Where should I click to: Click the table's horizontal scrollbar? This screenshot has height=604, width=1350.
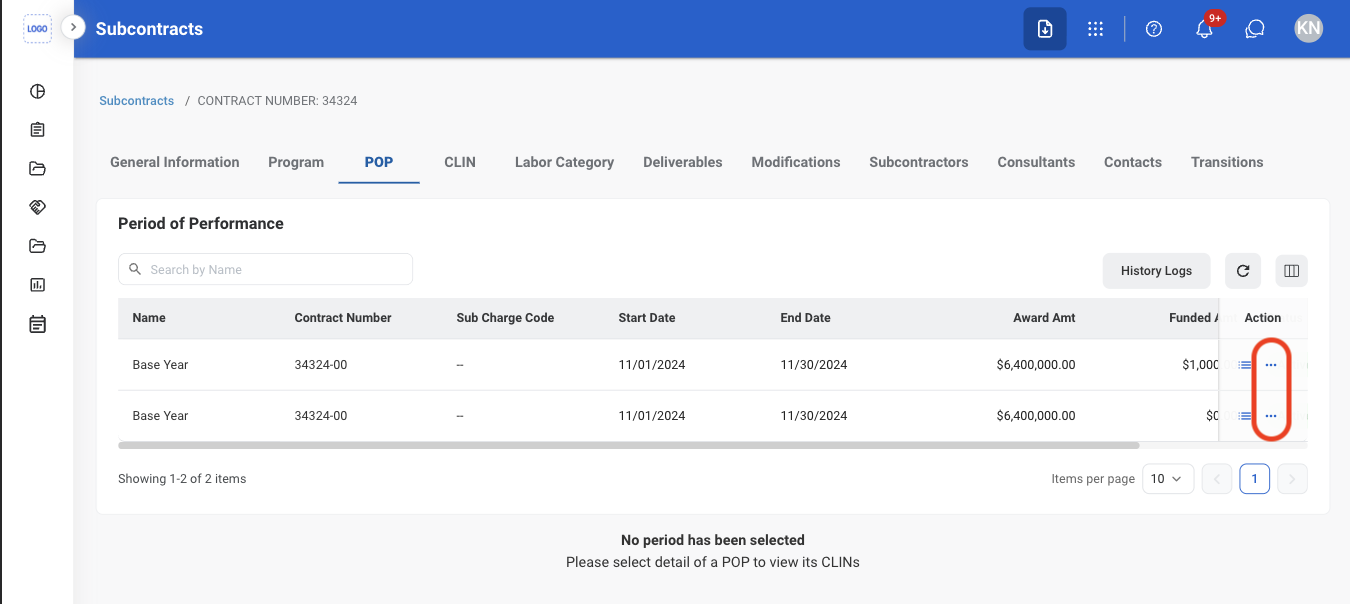click(628, 445)
